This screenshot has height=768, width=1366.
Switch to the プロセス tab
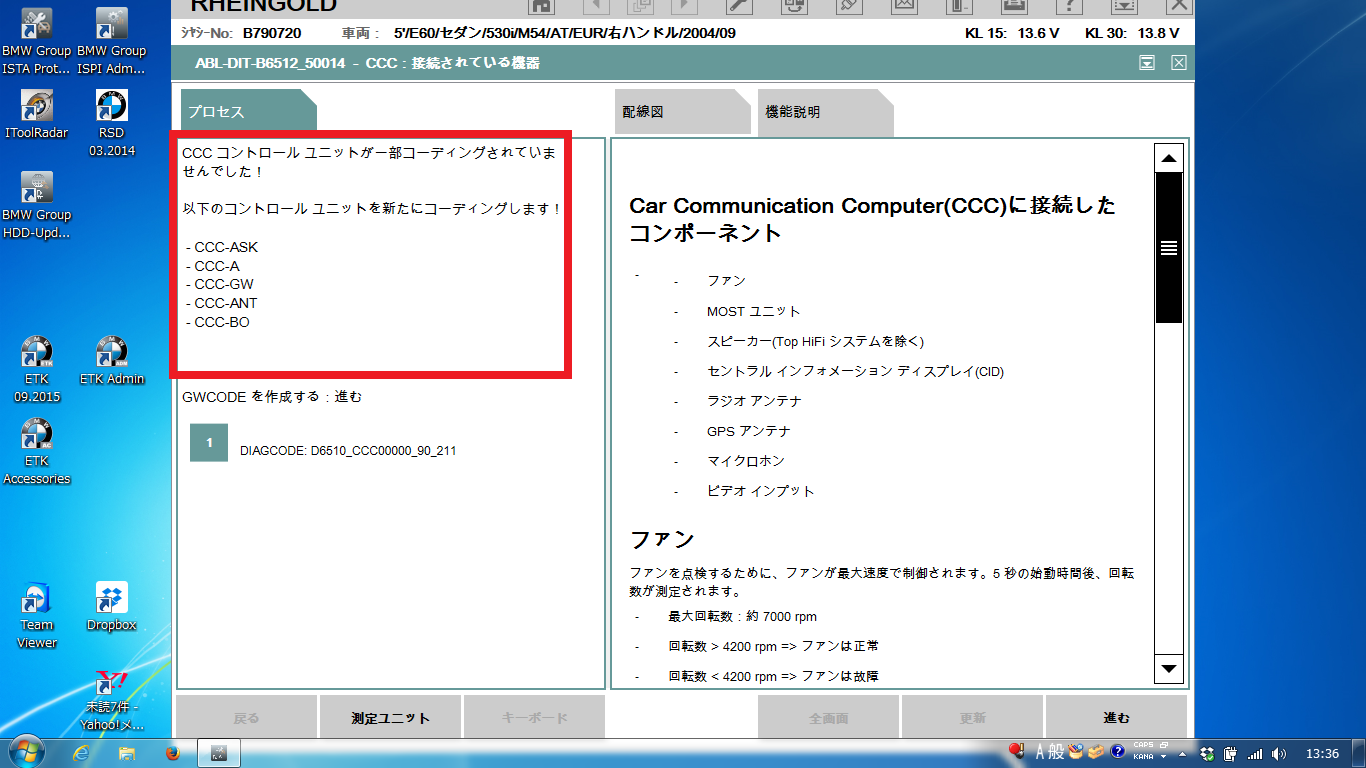[x=248, y=111]
